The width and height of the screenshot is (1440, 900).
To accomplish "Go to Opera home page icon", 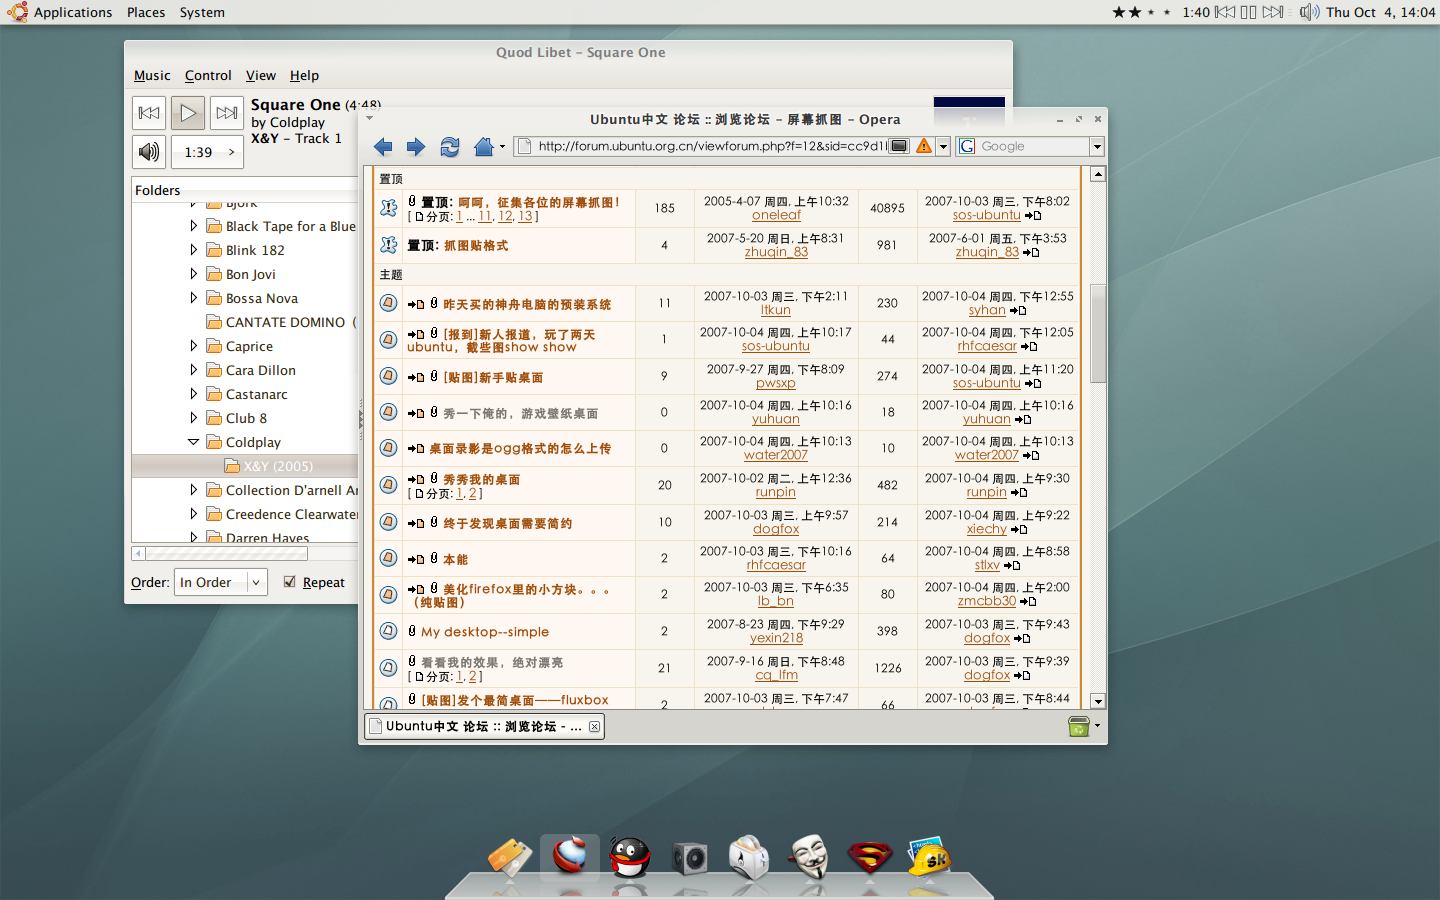I will coord(484,147).
